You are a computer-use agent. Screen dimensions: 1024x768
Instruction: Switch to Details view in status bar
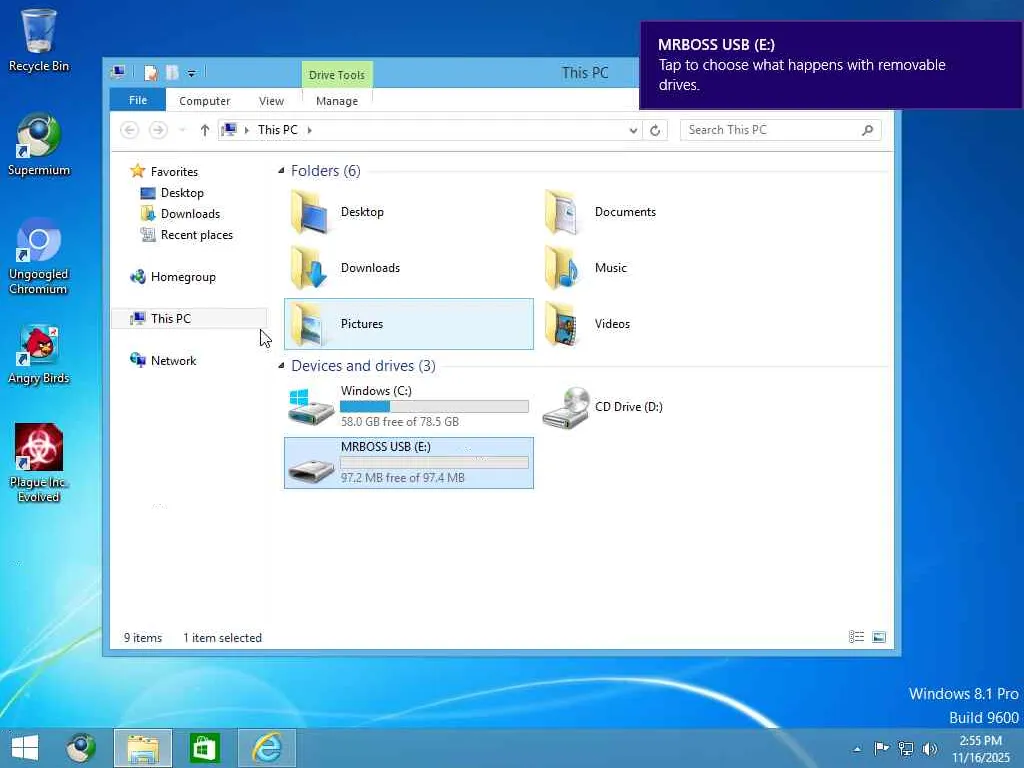click(x=856, y=637)
